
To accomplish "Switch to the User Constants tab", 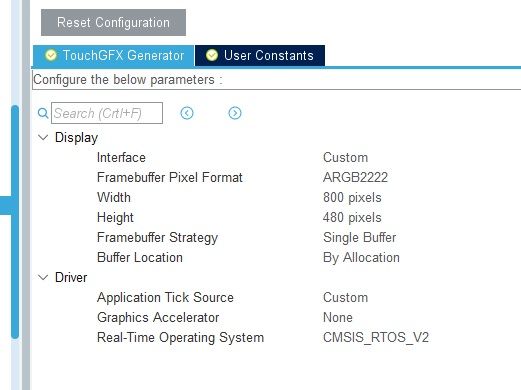I will click(x=260, y=55).
